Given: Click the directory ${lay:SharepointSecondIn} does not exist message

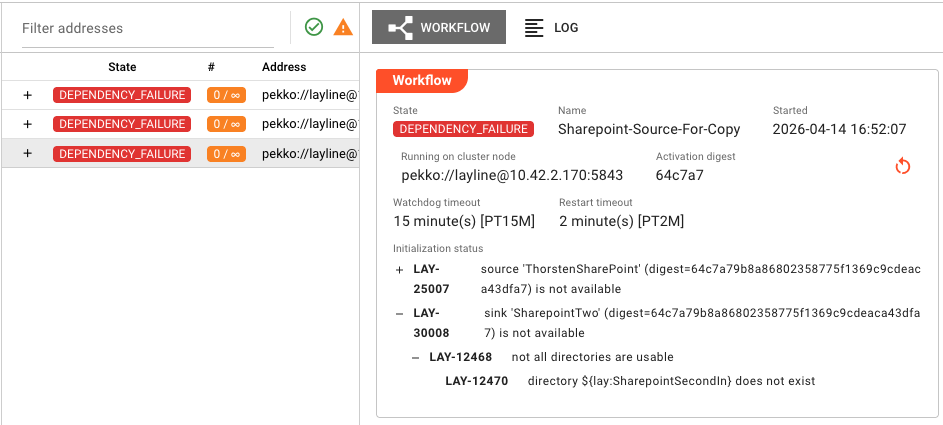Looking at the screenshot, I should coord(671,381).
